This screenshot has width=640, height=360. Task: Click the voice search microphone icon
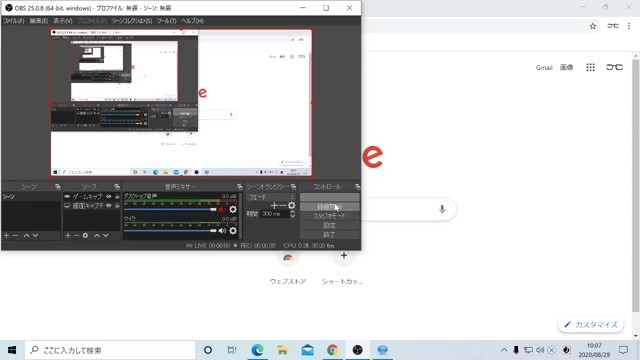tap(442, 209)
